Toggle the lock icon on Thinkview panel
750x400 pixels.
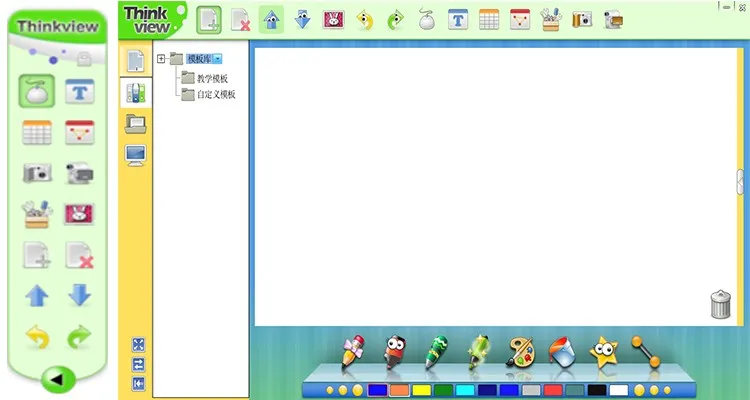[x=84, y=59]
